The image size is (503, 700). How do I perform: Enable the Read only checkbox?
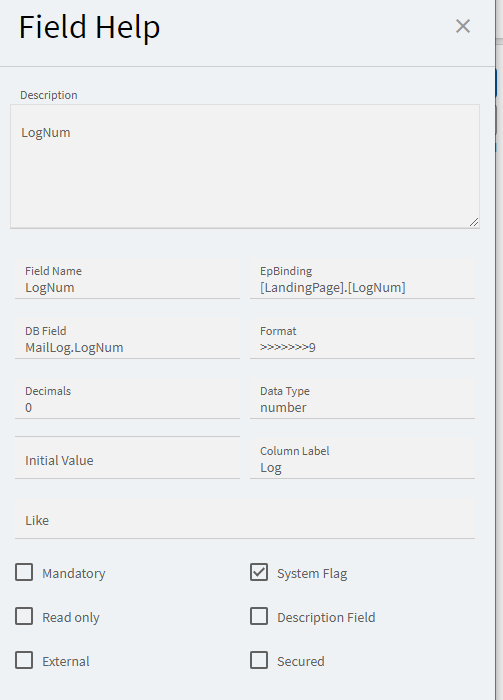24,616
